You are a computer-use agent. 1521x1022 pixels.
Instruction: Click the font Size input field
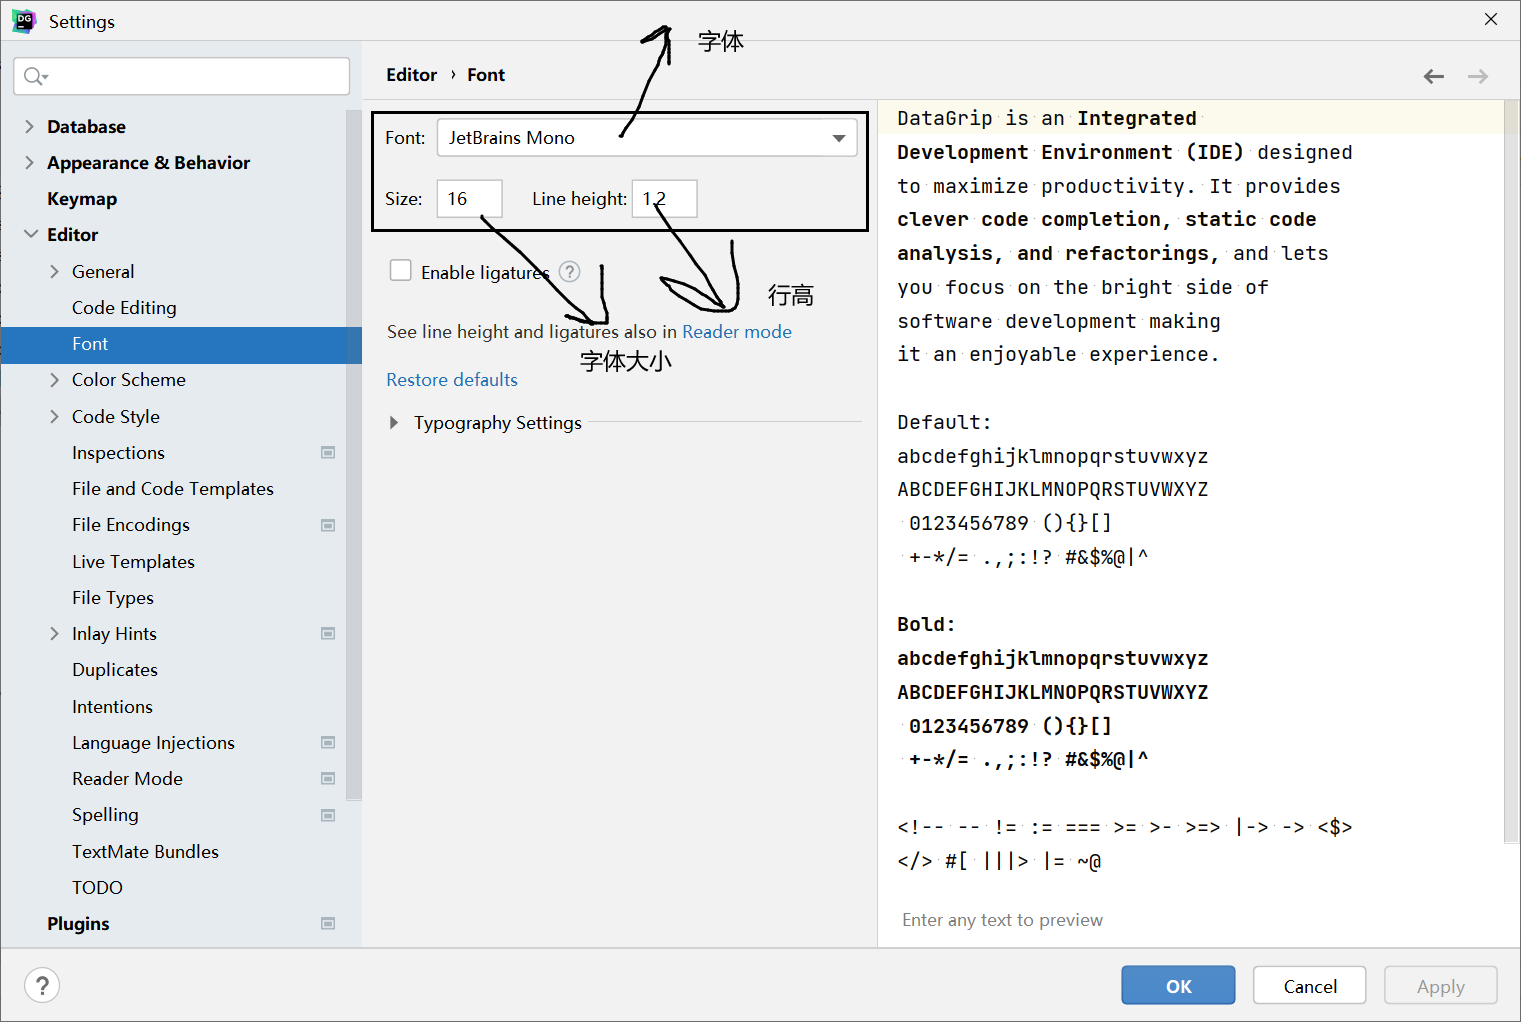(x=470, y=199)
